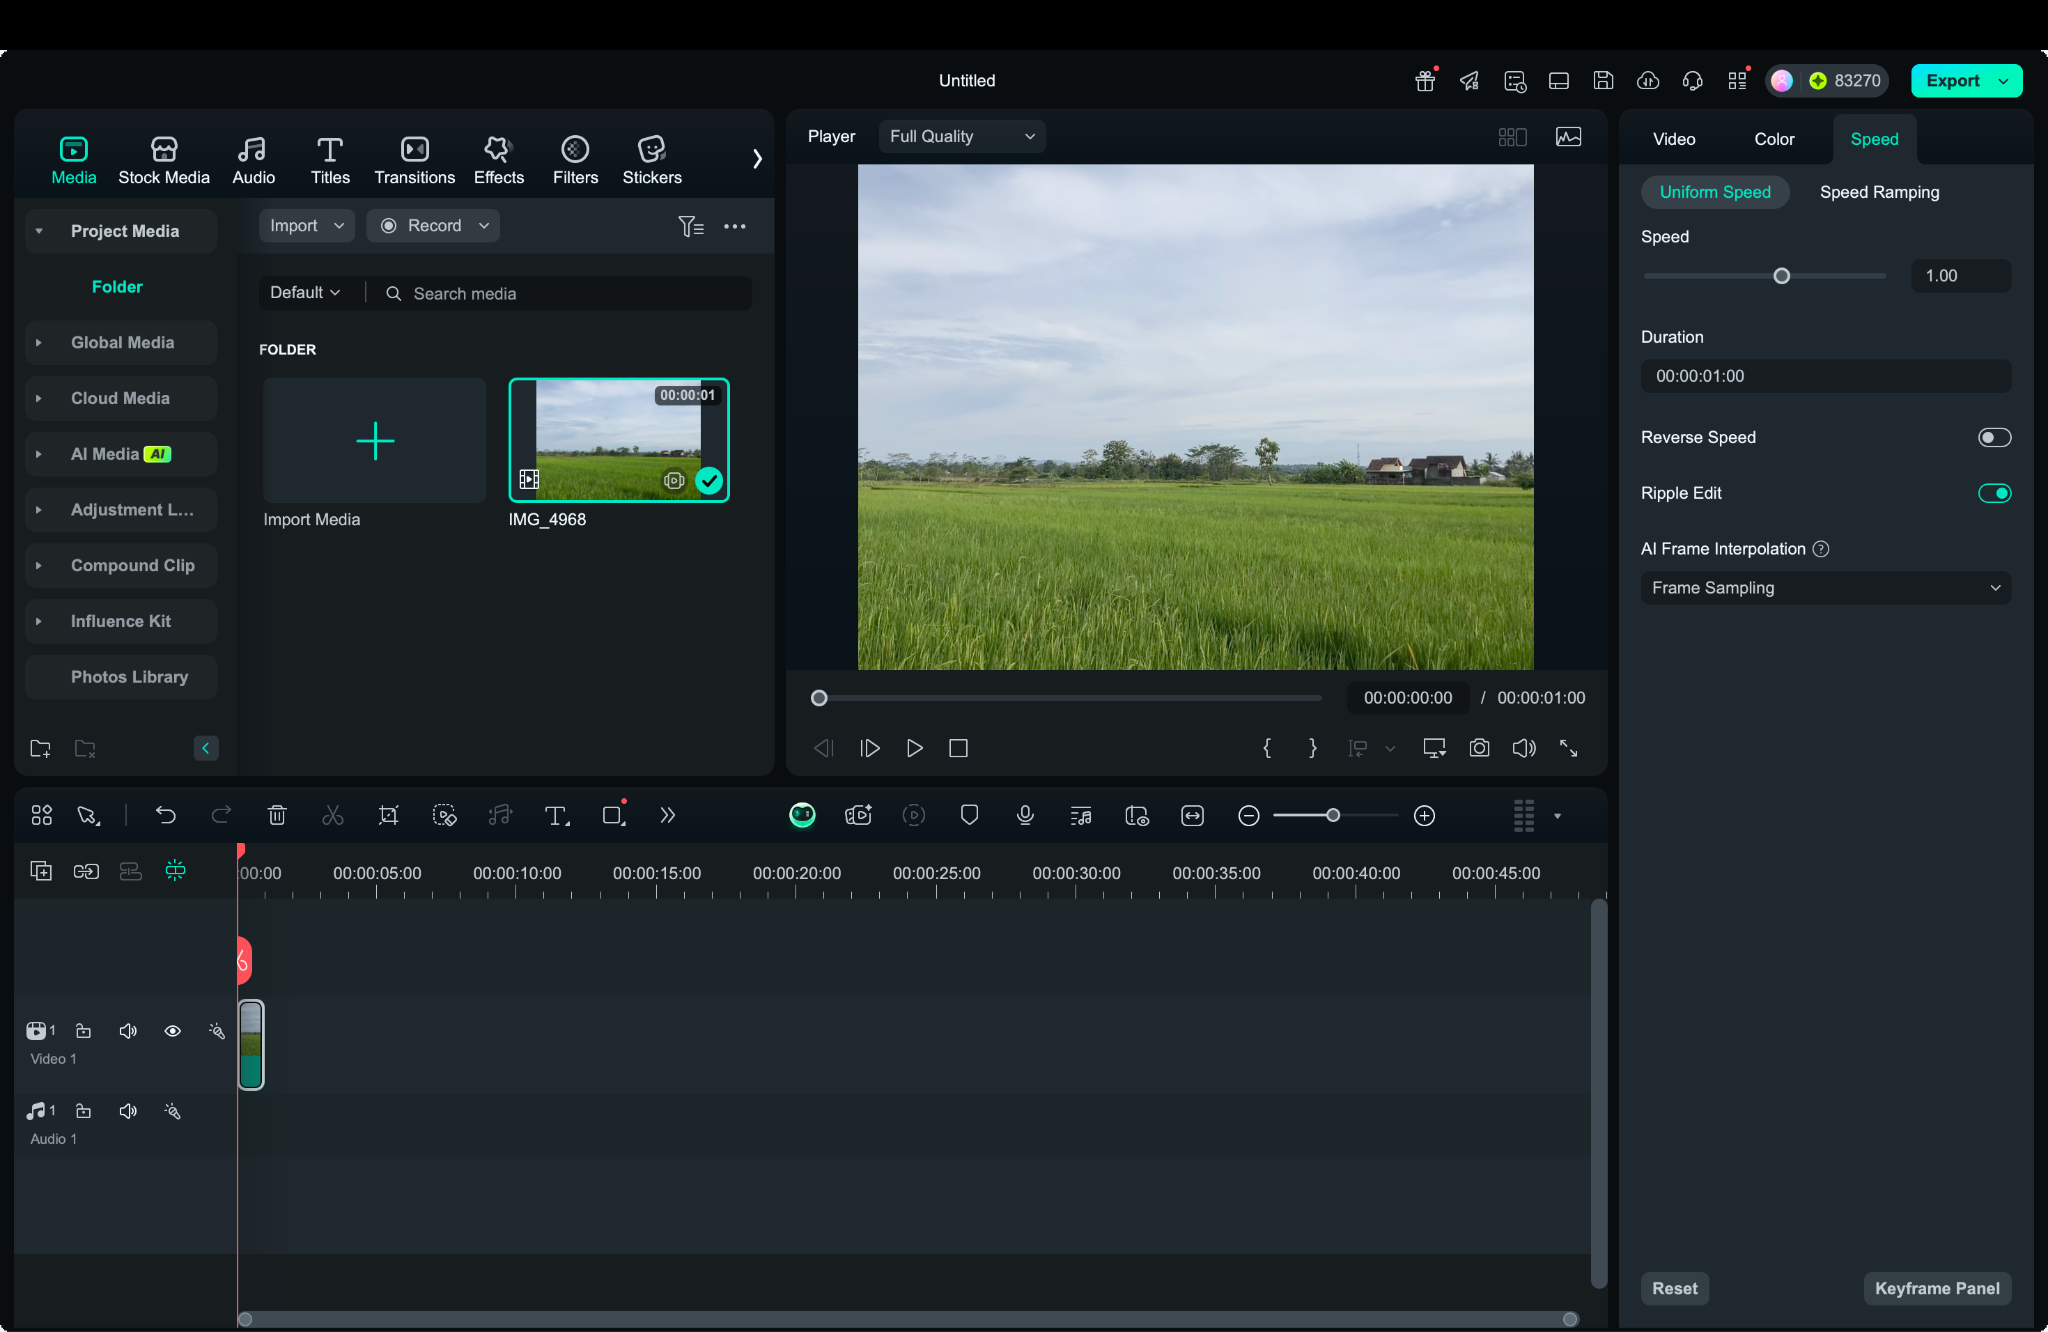Click the split scissors icon in toolbar
2048x1332 pixels.
coord(332,815)
